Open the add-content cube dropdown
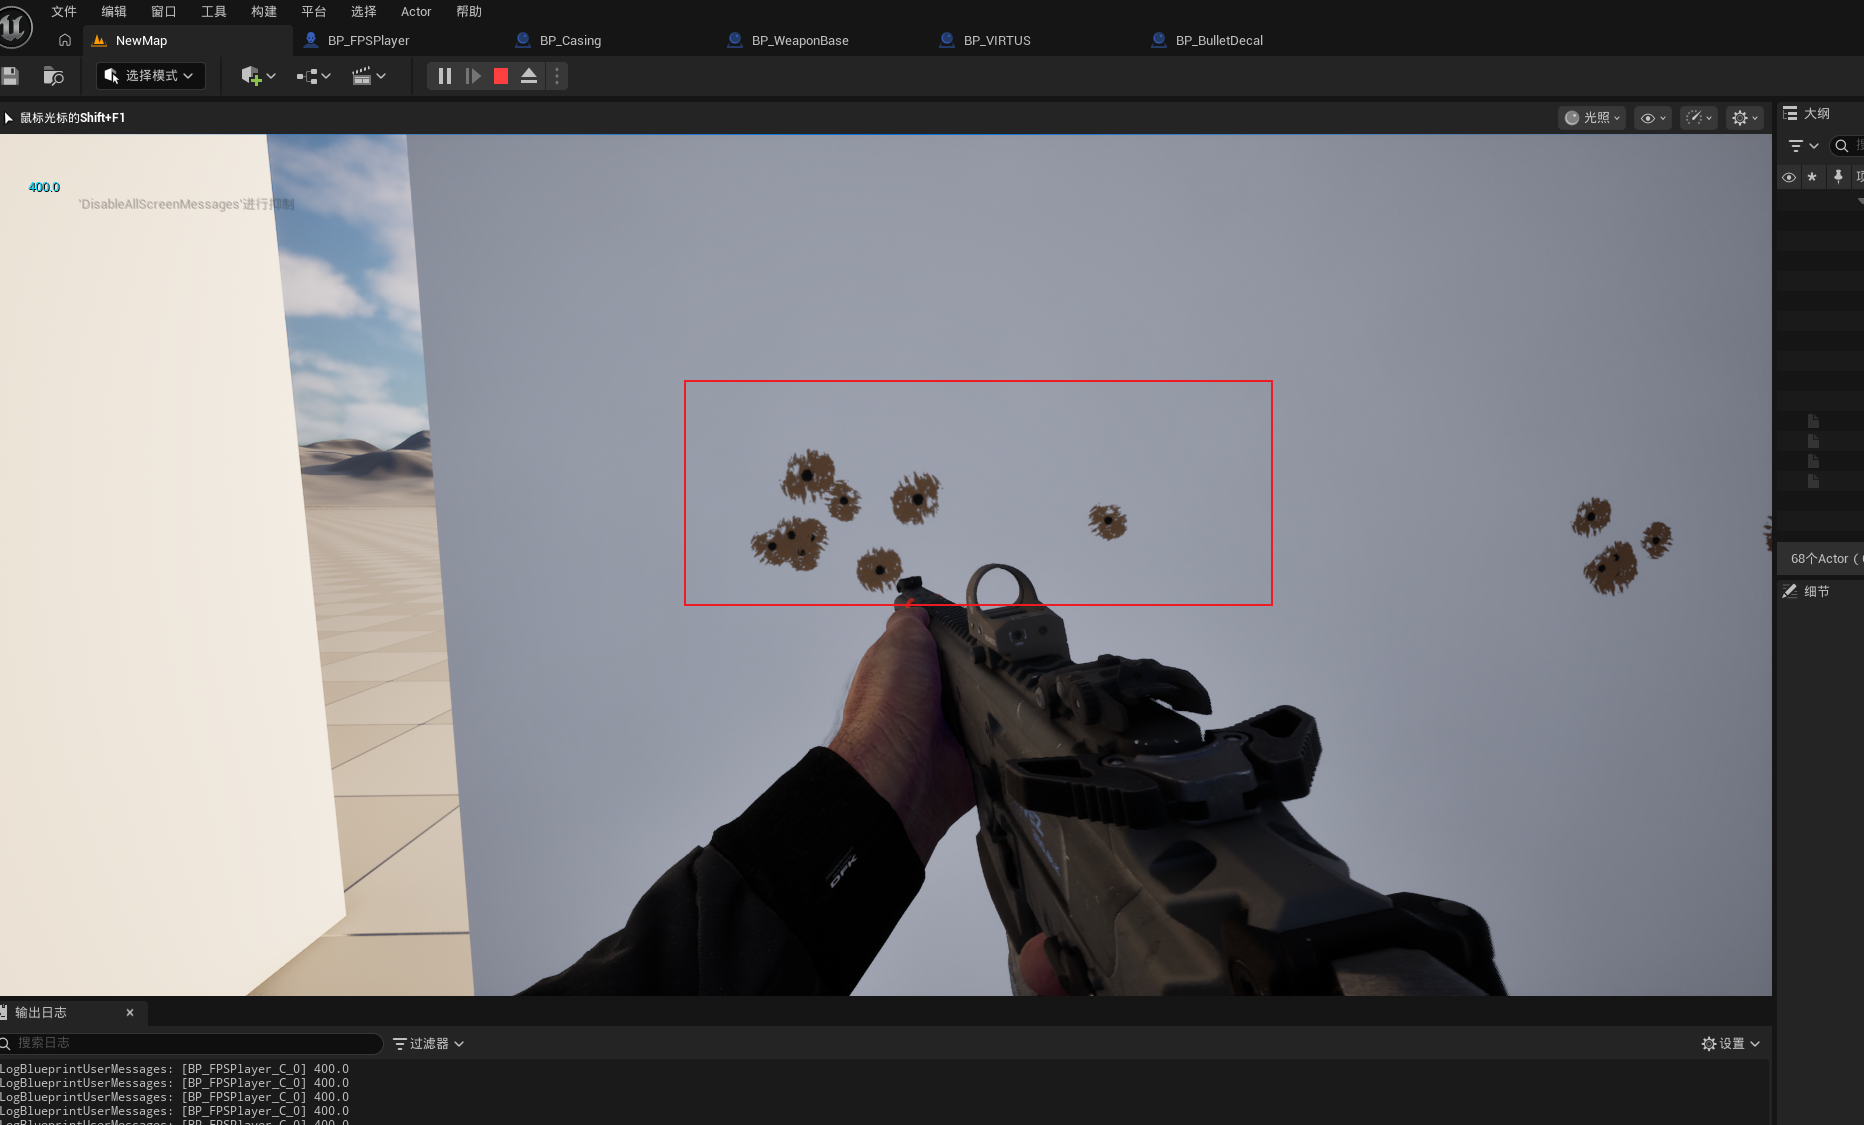The image size is (1864, 1125). 258,76
